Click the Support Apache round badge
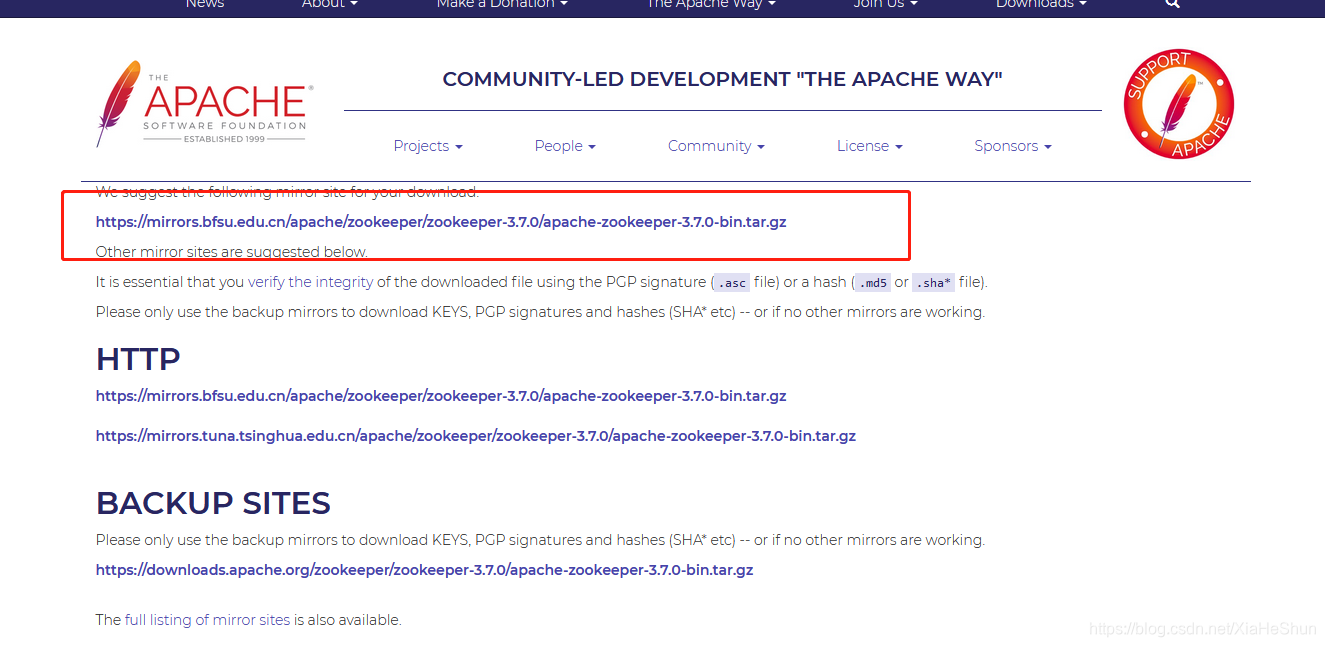This screenshot has height=647, width=1325. click(1178, 103)
